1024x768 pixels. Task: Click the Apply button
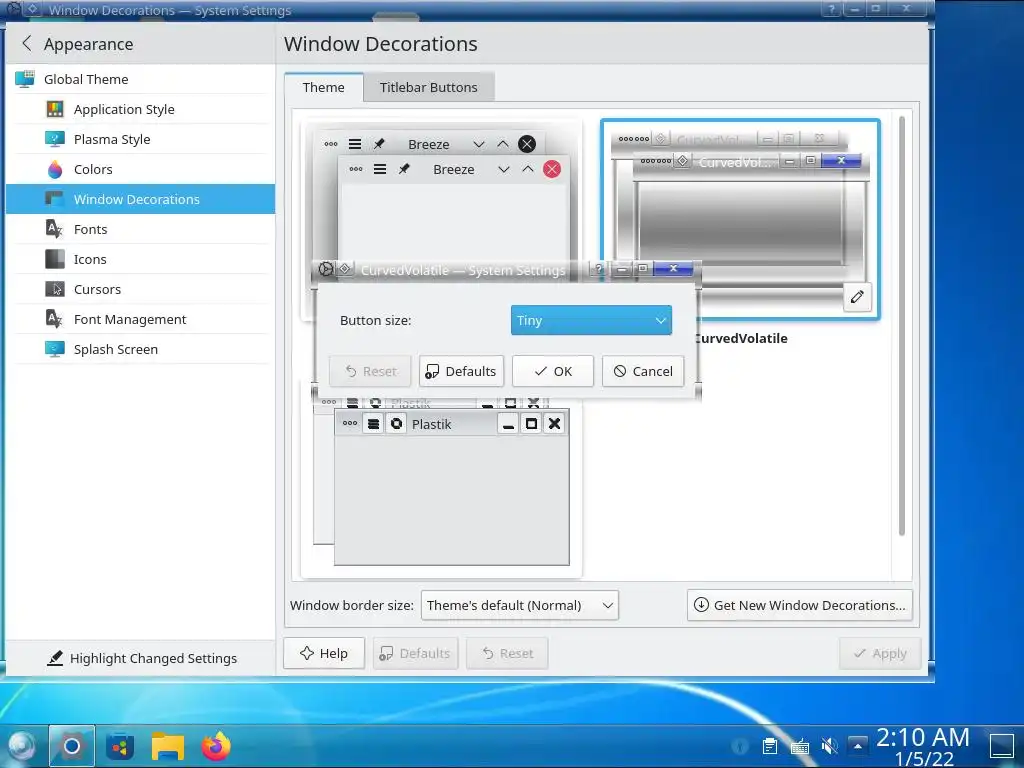pyautogui.click(x=880, y=653)
